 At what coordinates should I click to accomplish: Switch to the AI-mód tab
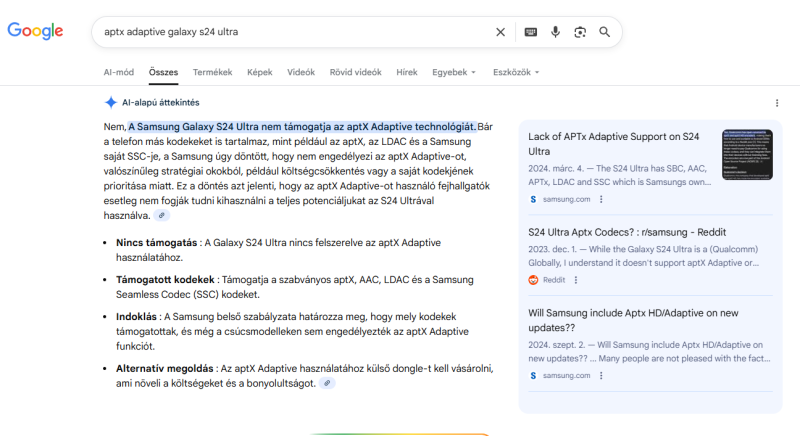point(118,72)
